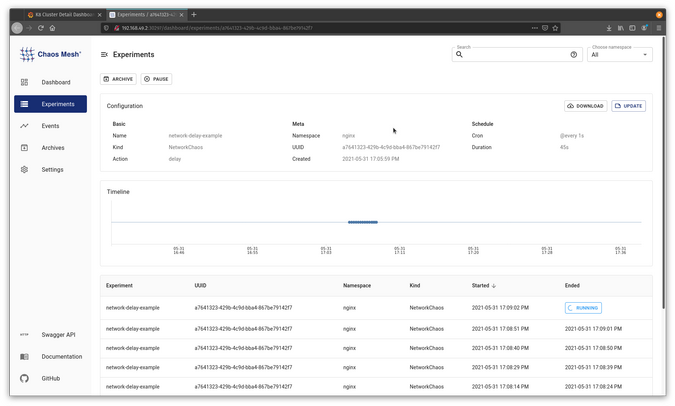Open Settings page
This screenshot has height=406, width=675.
50,170
